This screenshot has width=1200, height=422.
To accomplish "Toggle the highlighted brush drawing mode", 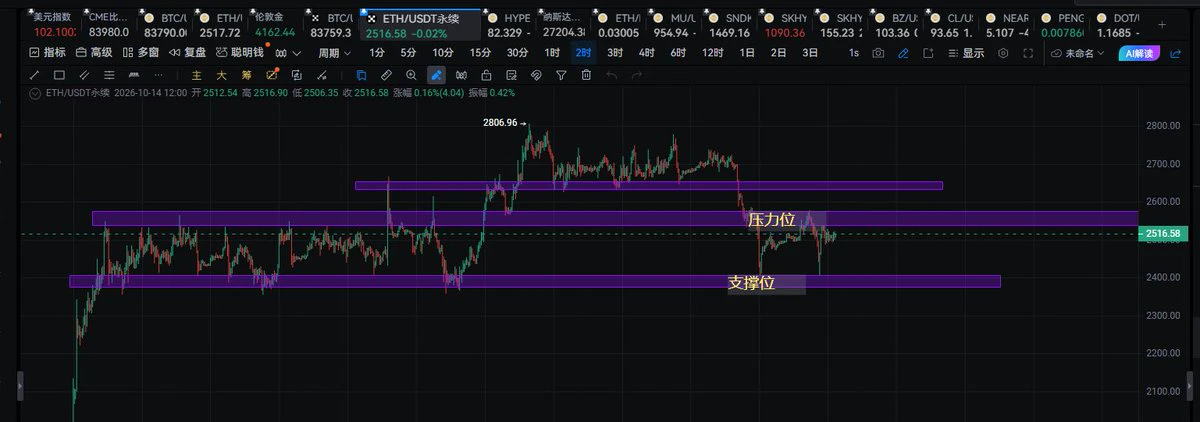I will [436, 75].
